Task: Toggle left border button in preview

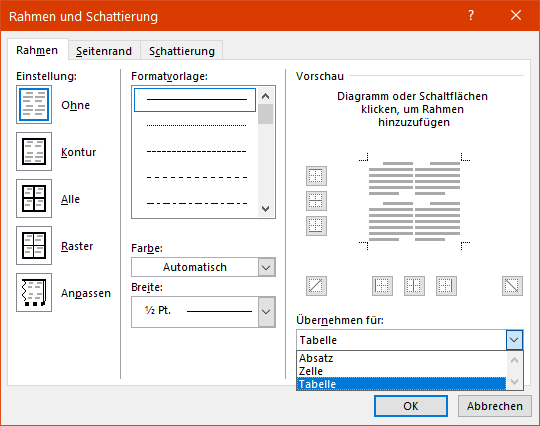Action: tap(382, 286)
